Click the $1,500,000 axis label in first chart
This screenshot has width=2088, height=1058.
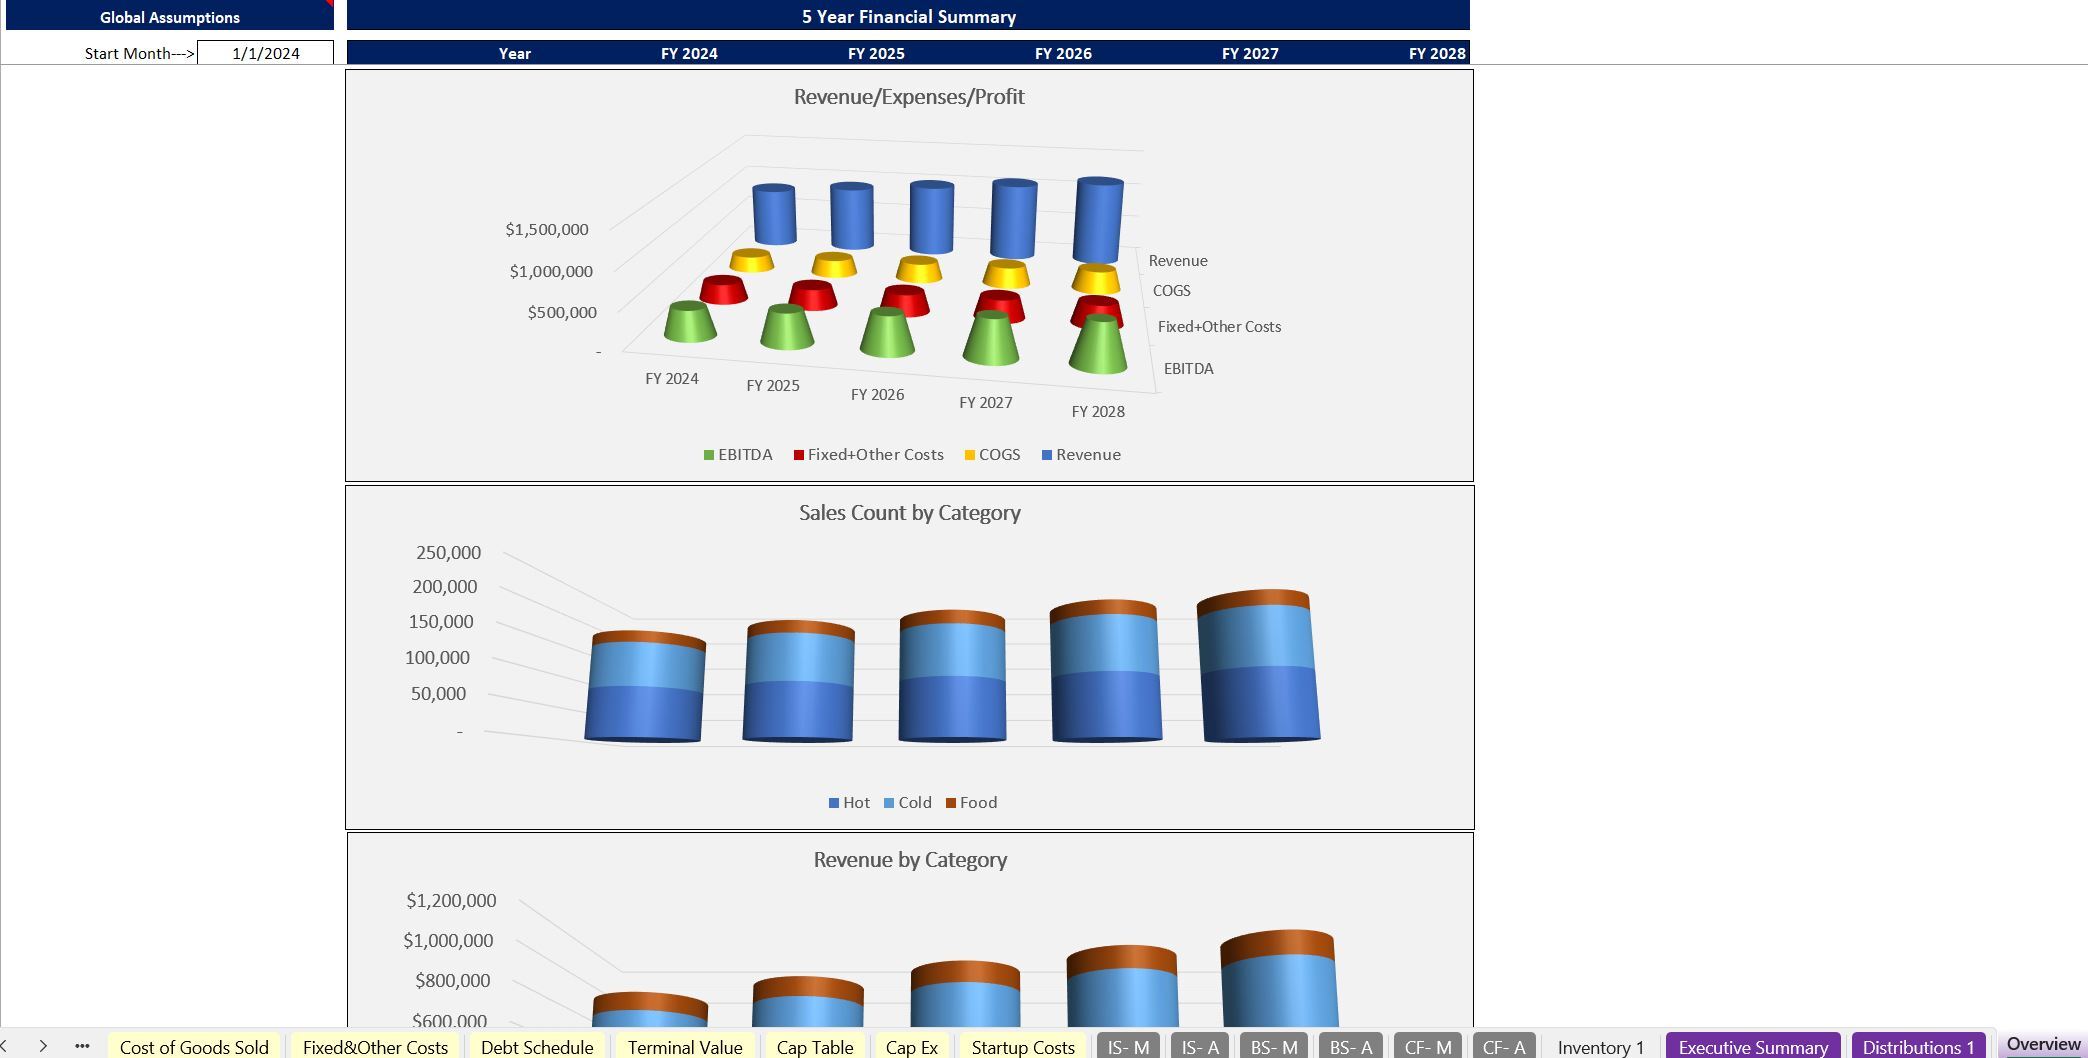[547, 230]
